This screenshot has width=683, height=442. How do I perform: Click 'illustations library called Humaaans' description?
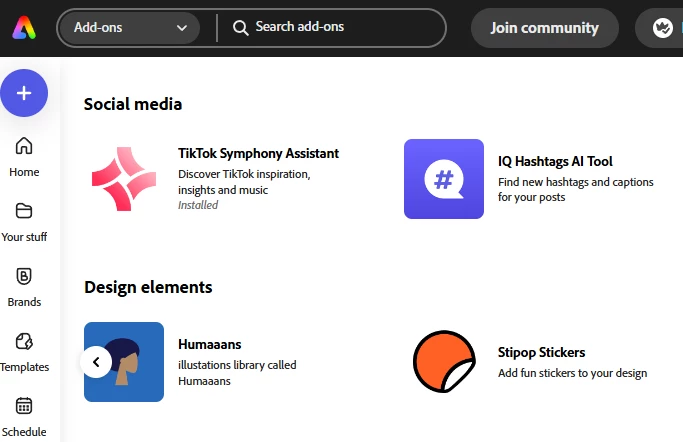coord(237,373)
